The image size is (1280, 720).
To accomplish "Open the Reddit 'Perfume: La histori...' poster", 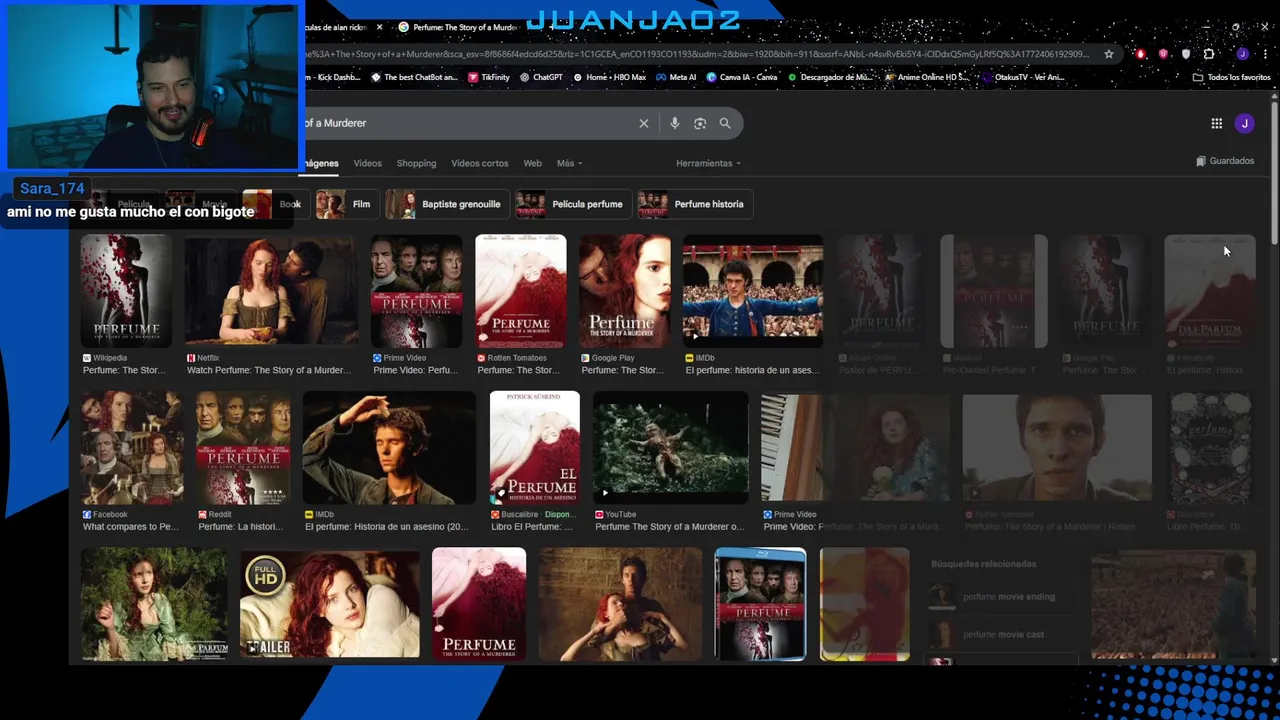I will pos(243,447).
